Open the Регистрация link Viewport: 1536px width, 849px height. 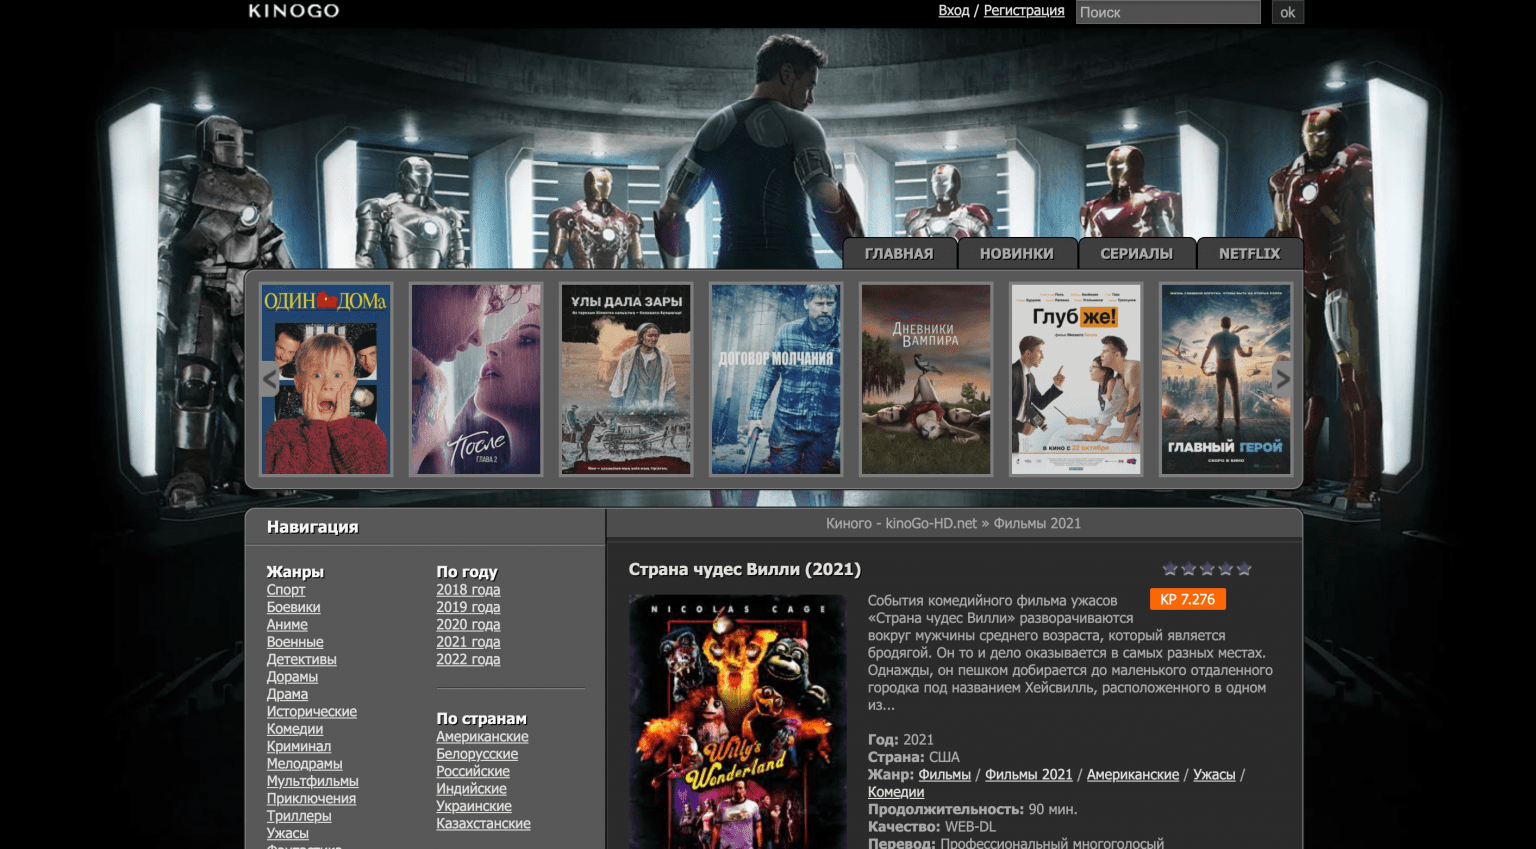click(x=1024, y=11)
